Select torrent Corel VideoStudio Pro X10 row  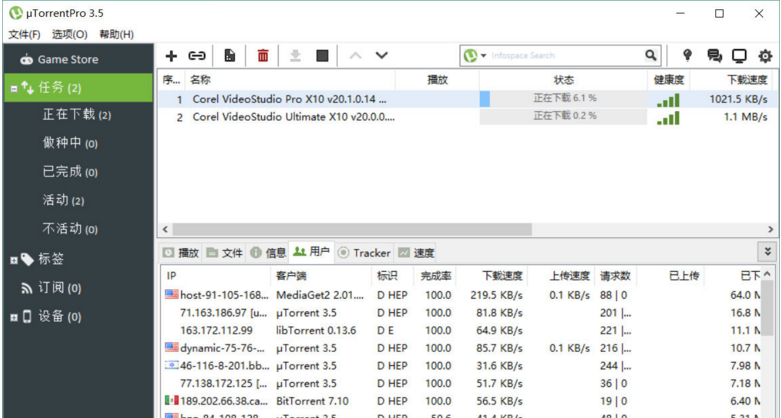tap(467, 99)
